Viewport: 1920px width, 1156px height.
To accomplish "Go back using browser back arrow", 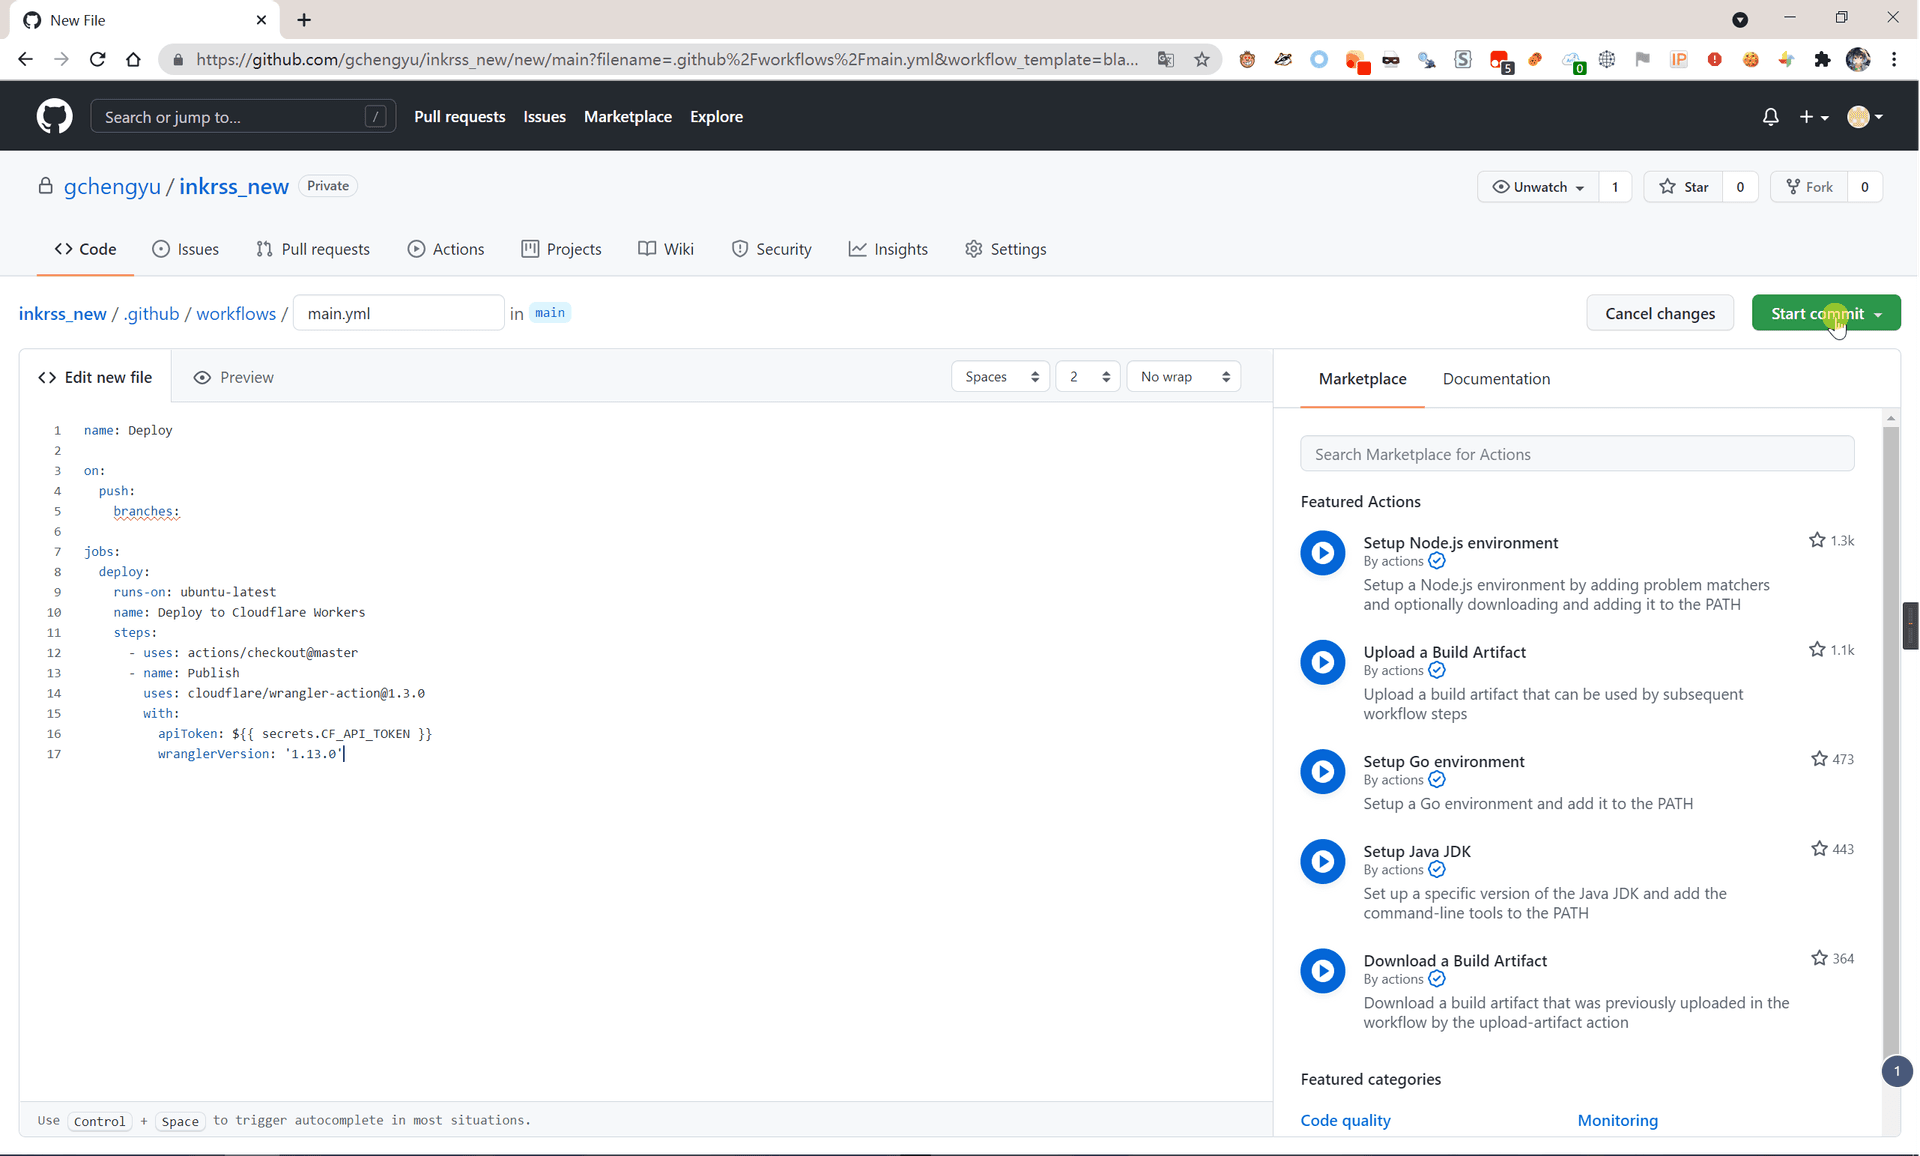I will pyautogui.click(x=25, y=59).
